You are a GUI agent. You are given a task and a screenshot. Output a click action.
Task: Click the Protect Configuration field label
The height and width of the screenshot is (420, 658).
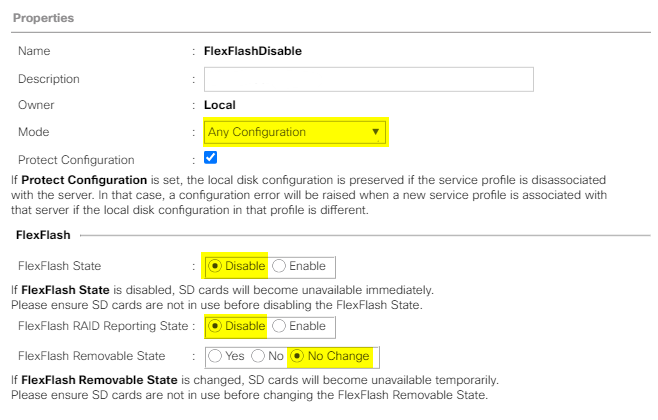point(76,160)
